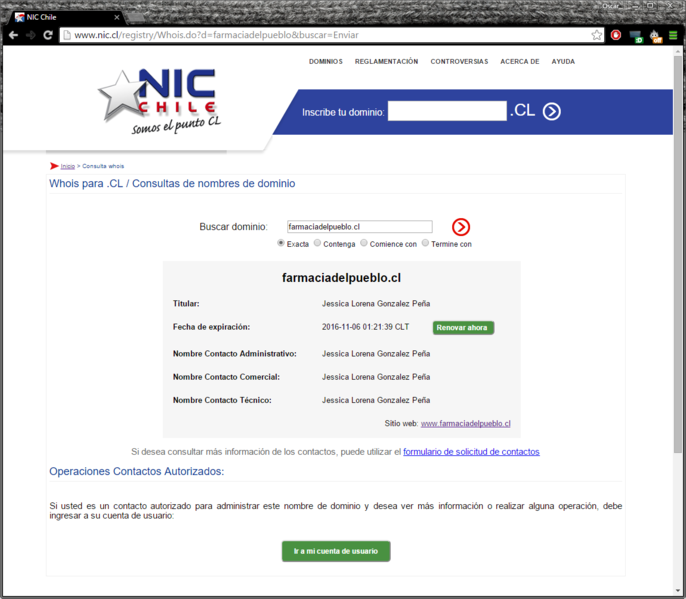Select the Exacta radio option

(281, 243)
